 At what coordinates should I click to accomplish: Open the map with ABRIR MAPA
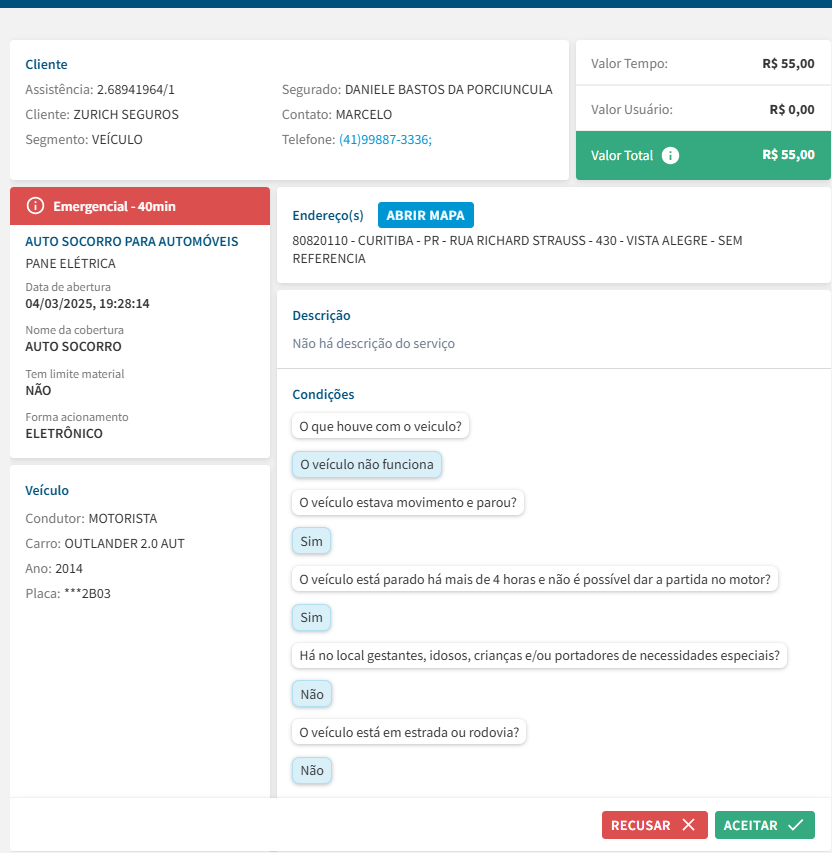[x=426, y=215]
